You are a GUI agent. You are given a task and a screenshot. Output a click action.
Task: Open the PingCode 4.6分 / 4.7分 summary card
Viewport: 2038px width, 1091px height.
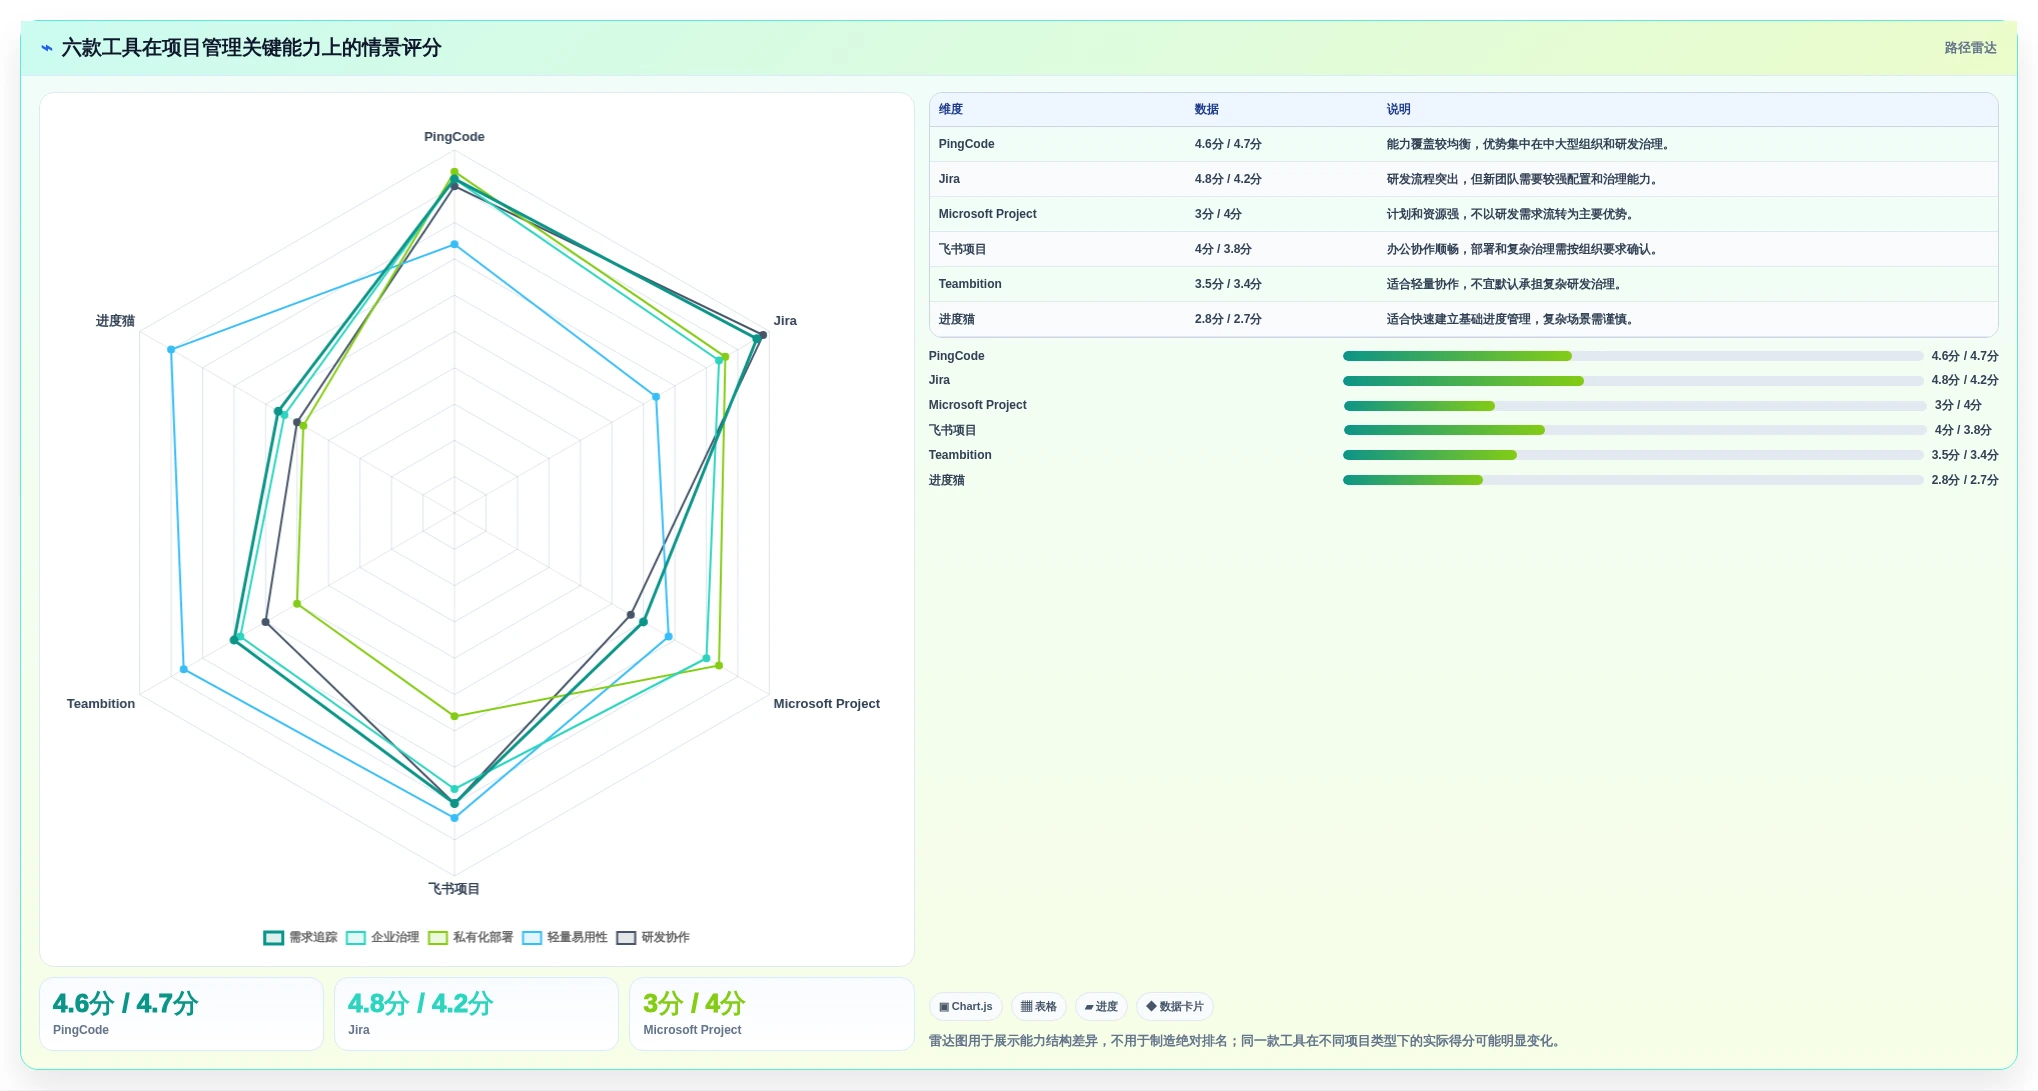tap(181, 1014)
